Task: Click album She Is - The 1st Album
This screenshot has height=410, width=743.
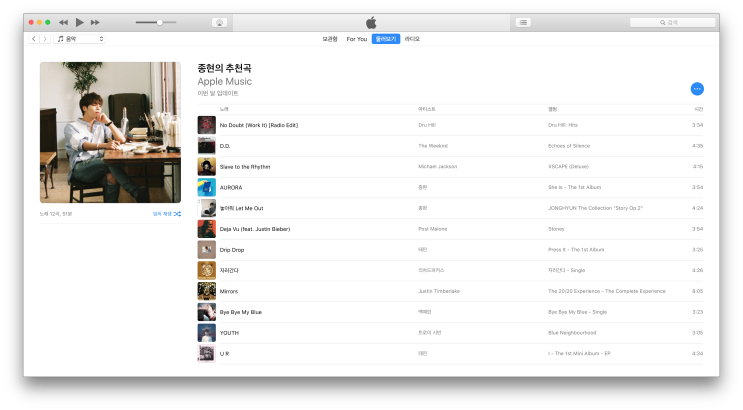Action: pos(575,187)
